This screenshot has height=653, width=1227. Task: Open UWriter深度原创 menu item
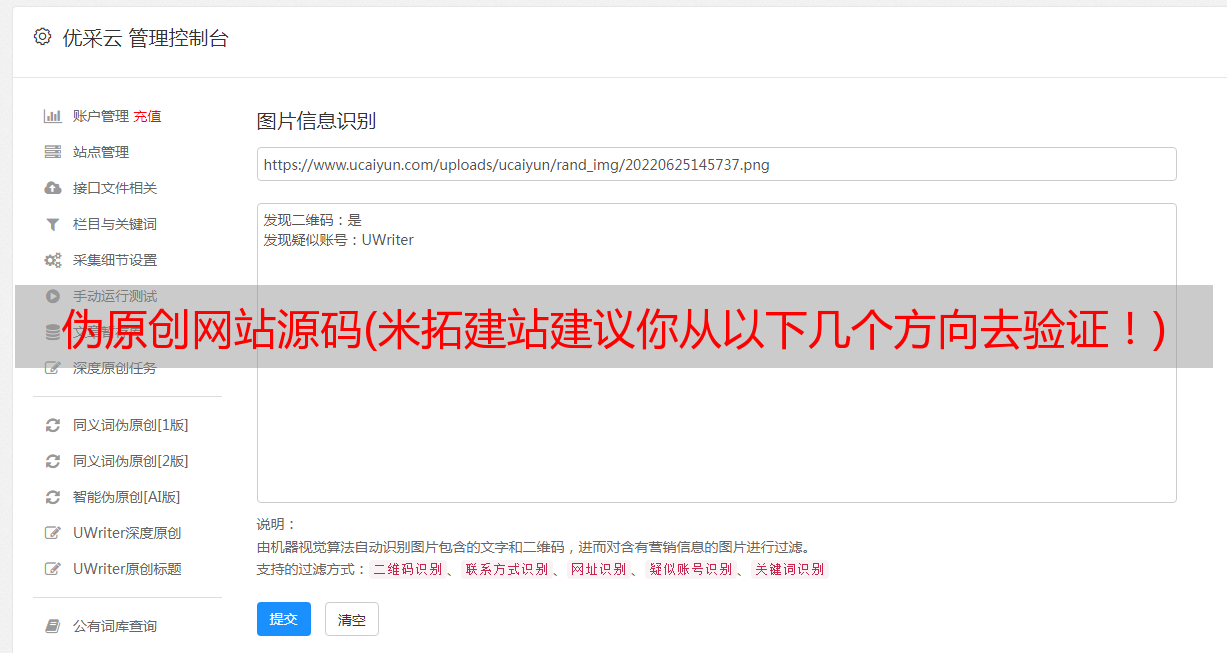point(127,533)
